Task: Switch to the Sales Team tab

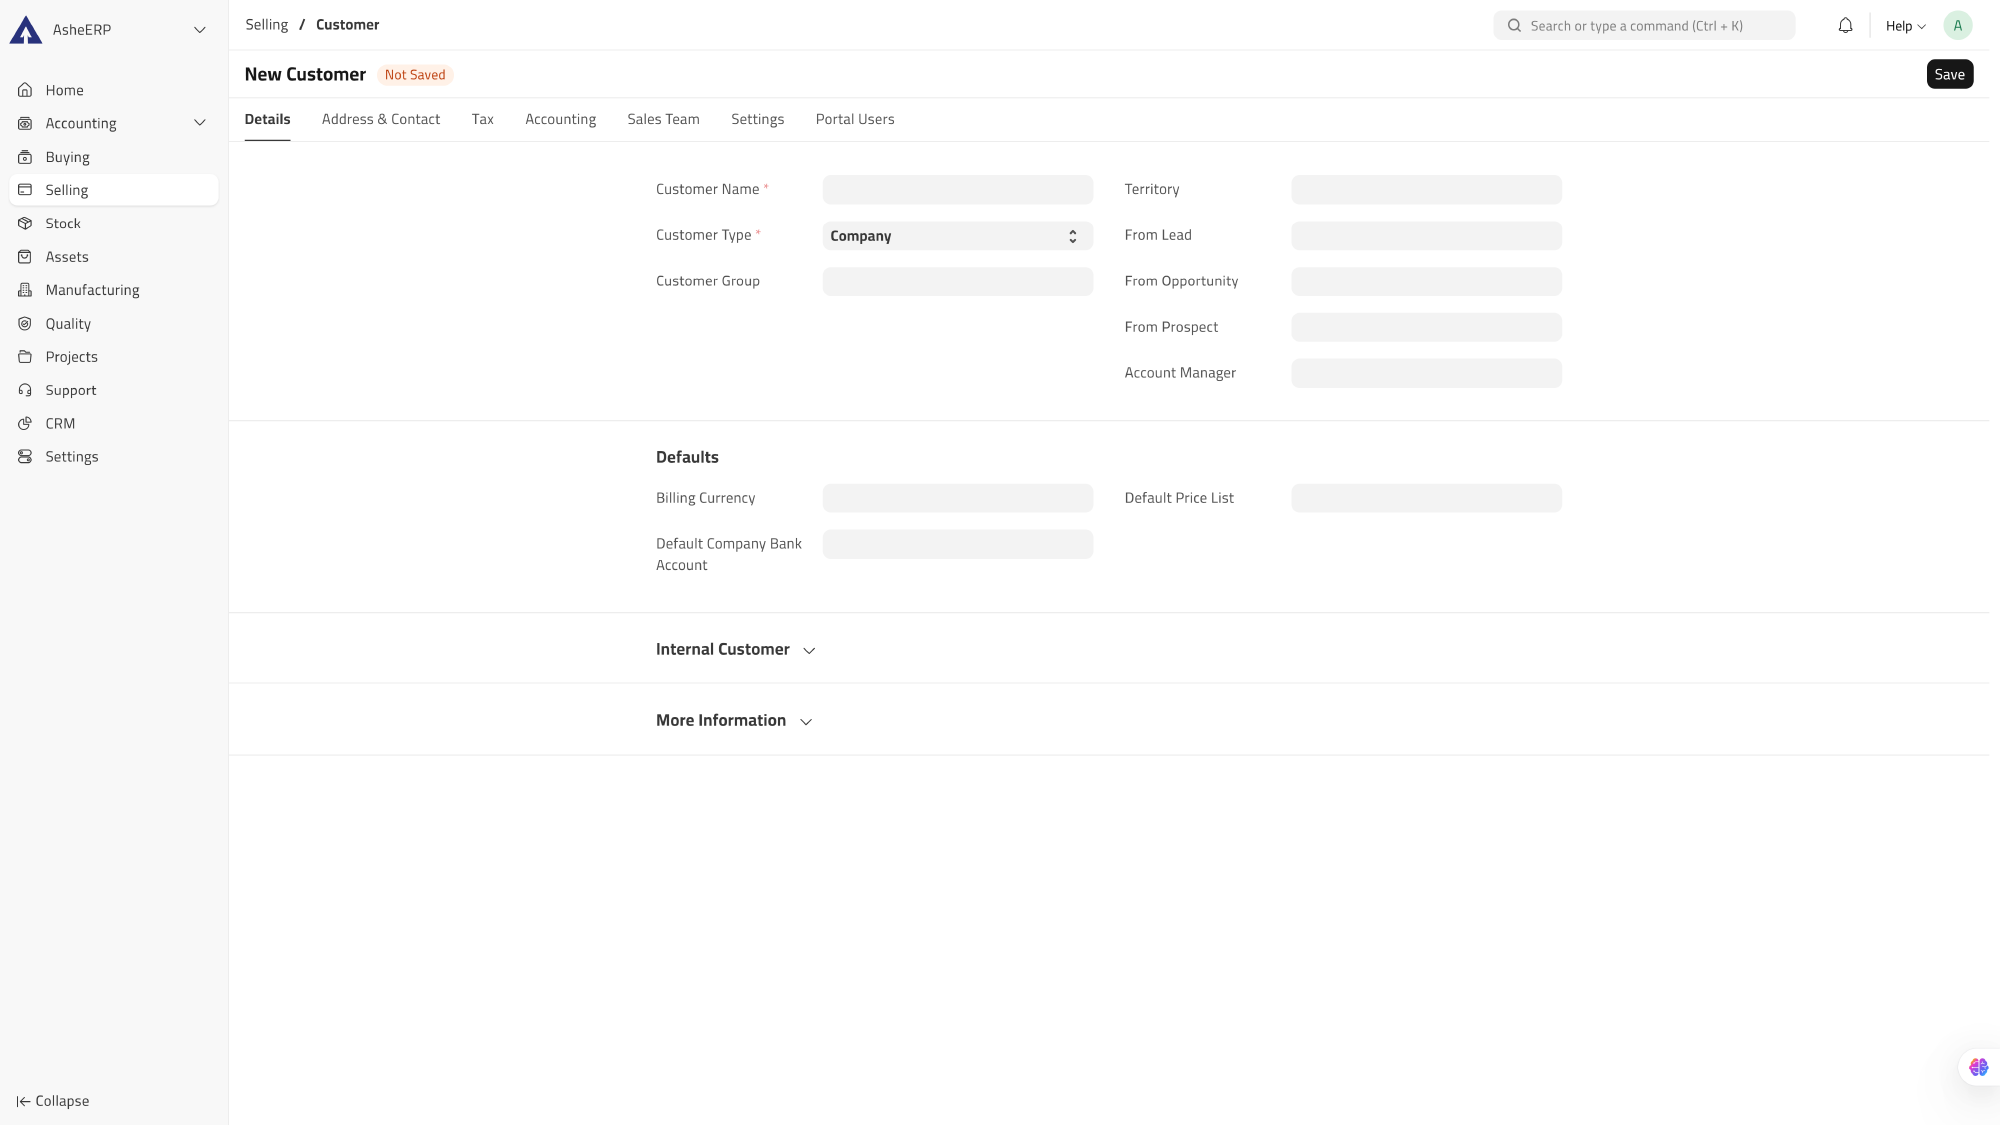Action: (663, 119)
